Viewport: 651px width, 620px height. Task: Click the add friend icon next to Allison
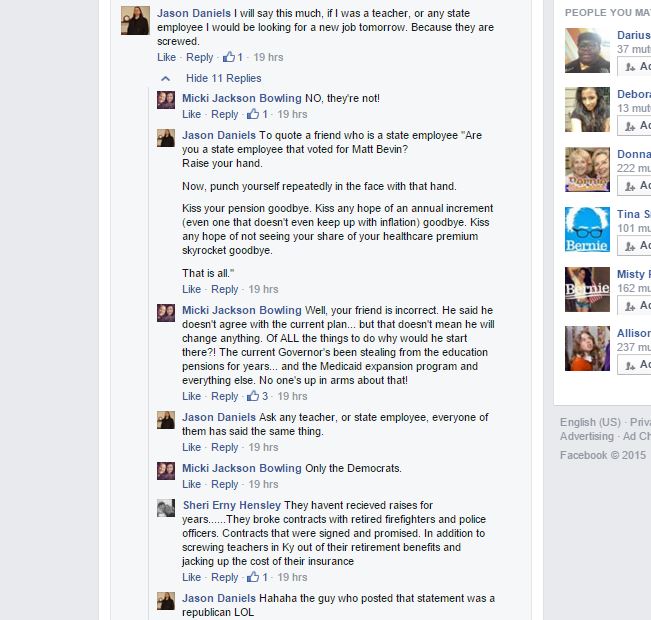click(x=630, y=365)
